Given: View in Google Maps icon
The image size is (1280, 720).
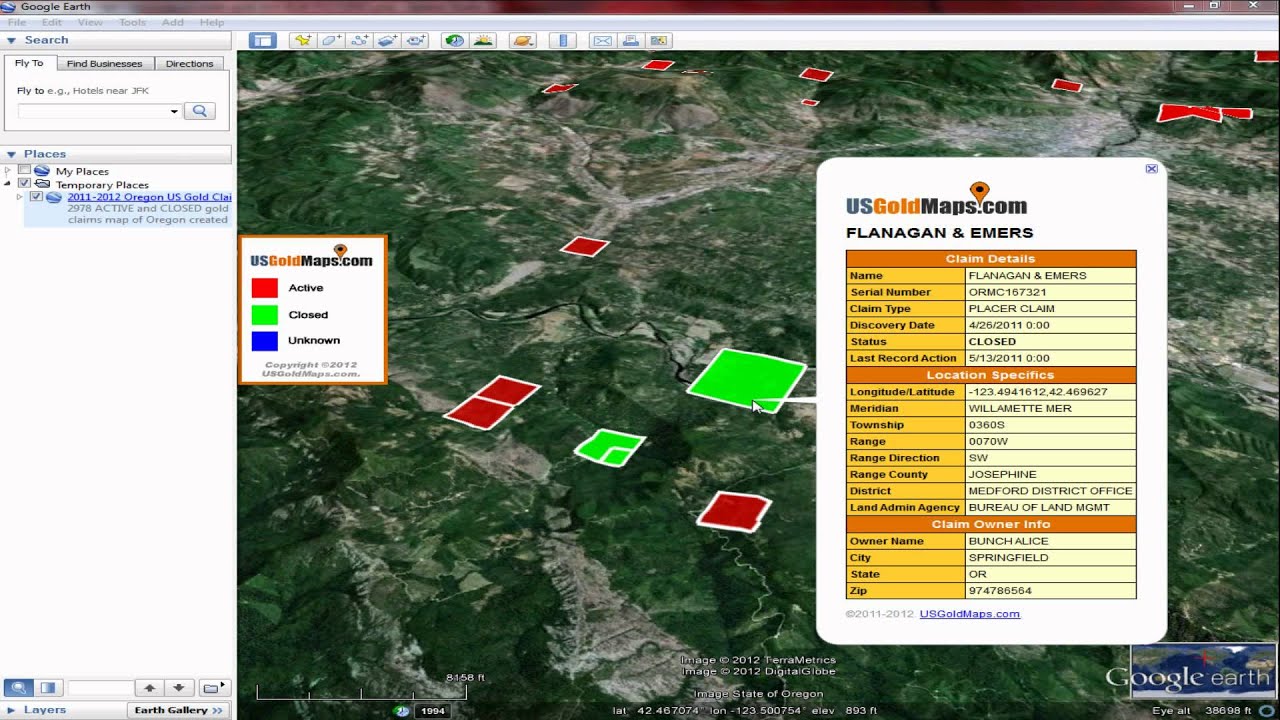Looking at the screenshot, I should coord(658,41).
